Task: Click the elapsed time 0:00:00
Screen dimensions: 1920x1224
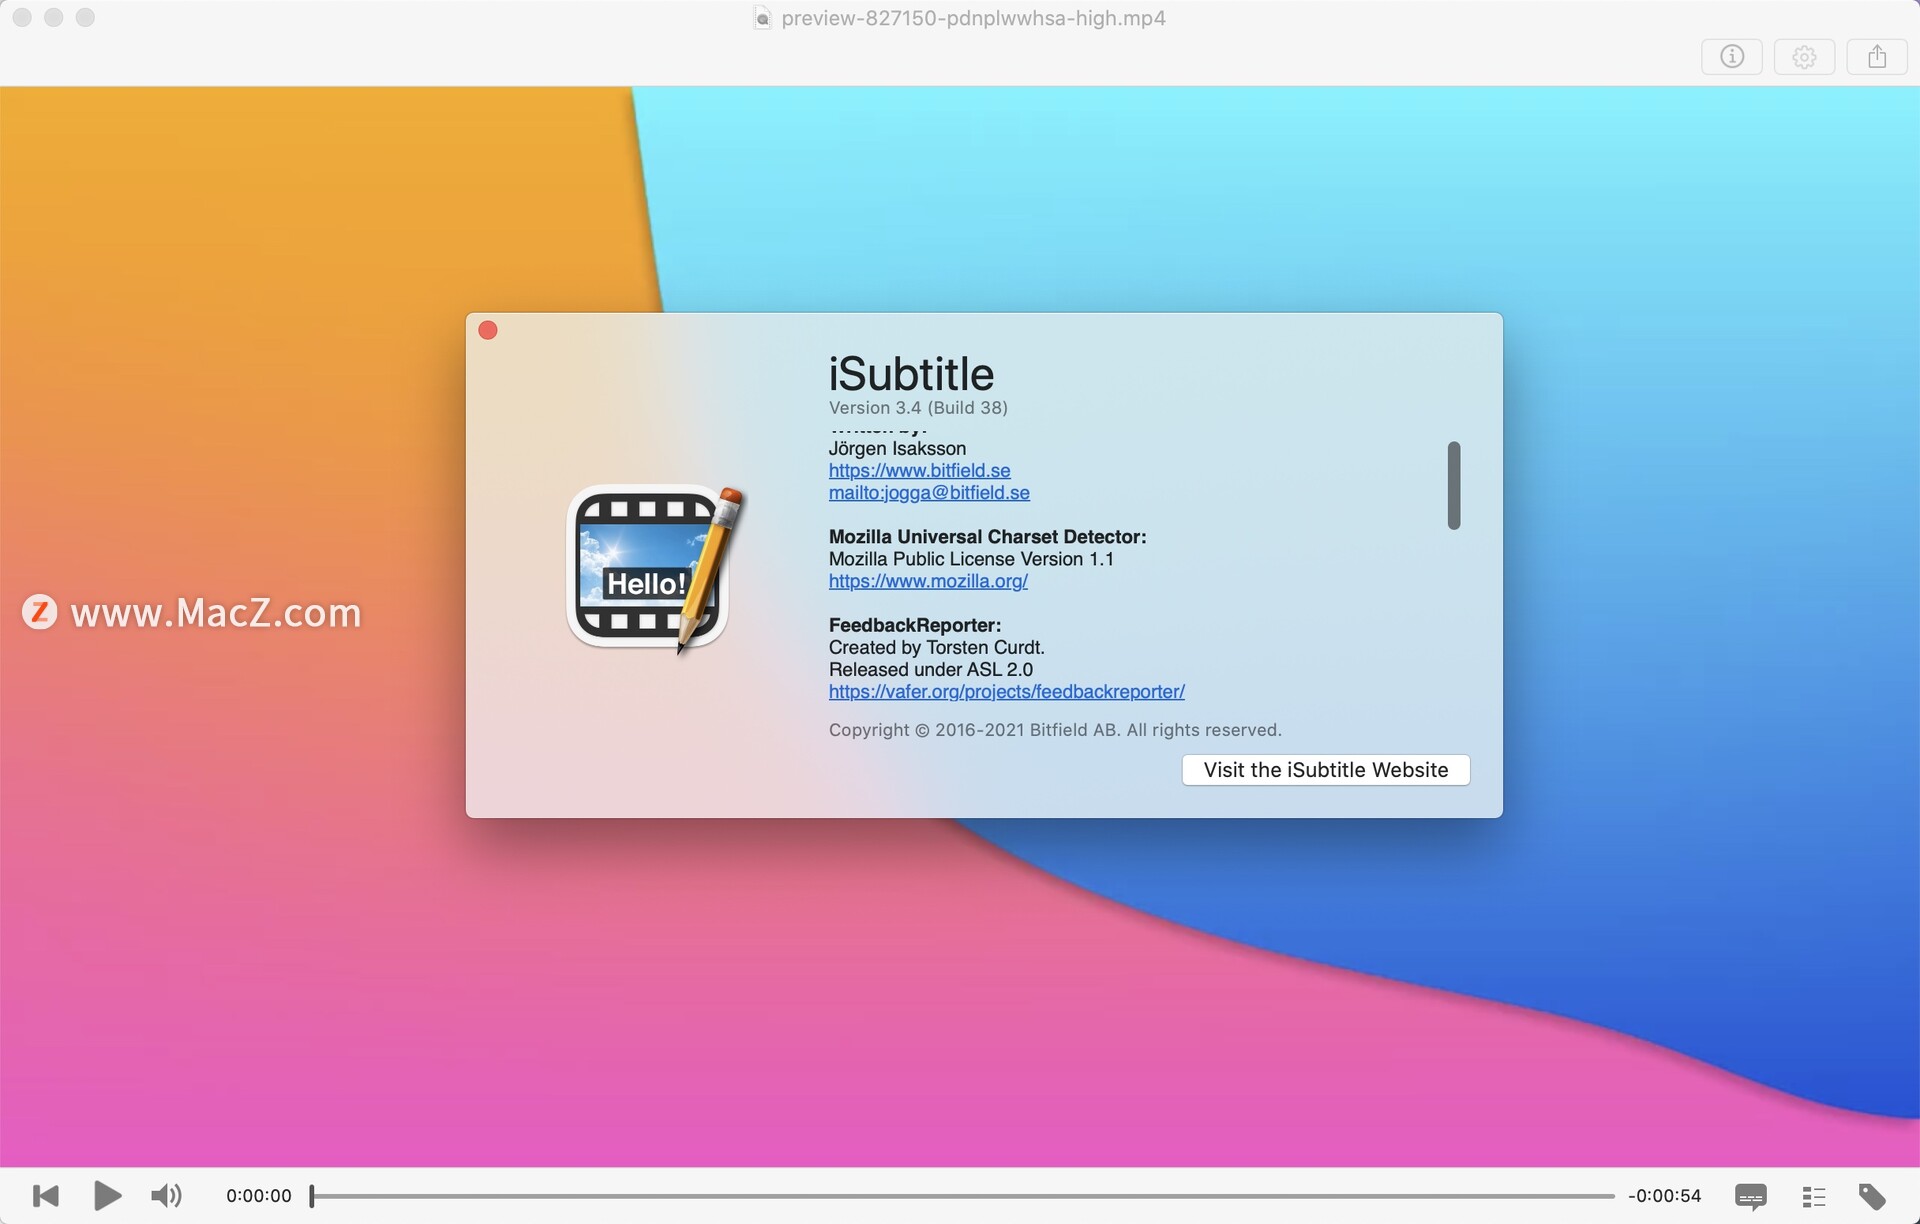Action: [259, 1195]
